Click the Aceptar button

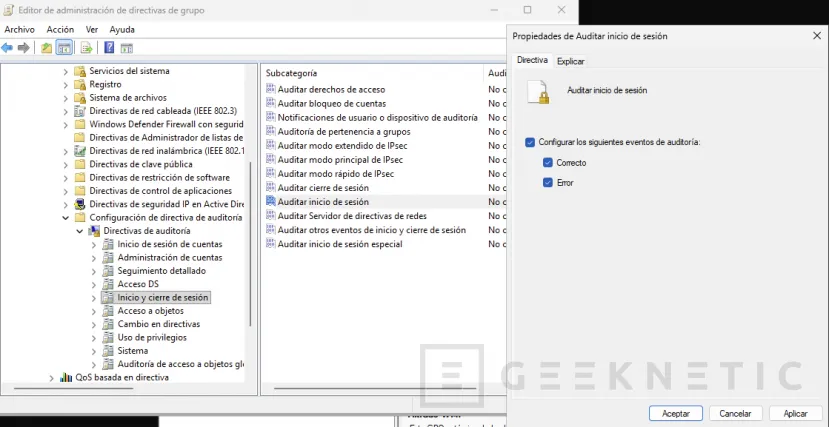pyautogui.click(x=676, y=414)
